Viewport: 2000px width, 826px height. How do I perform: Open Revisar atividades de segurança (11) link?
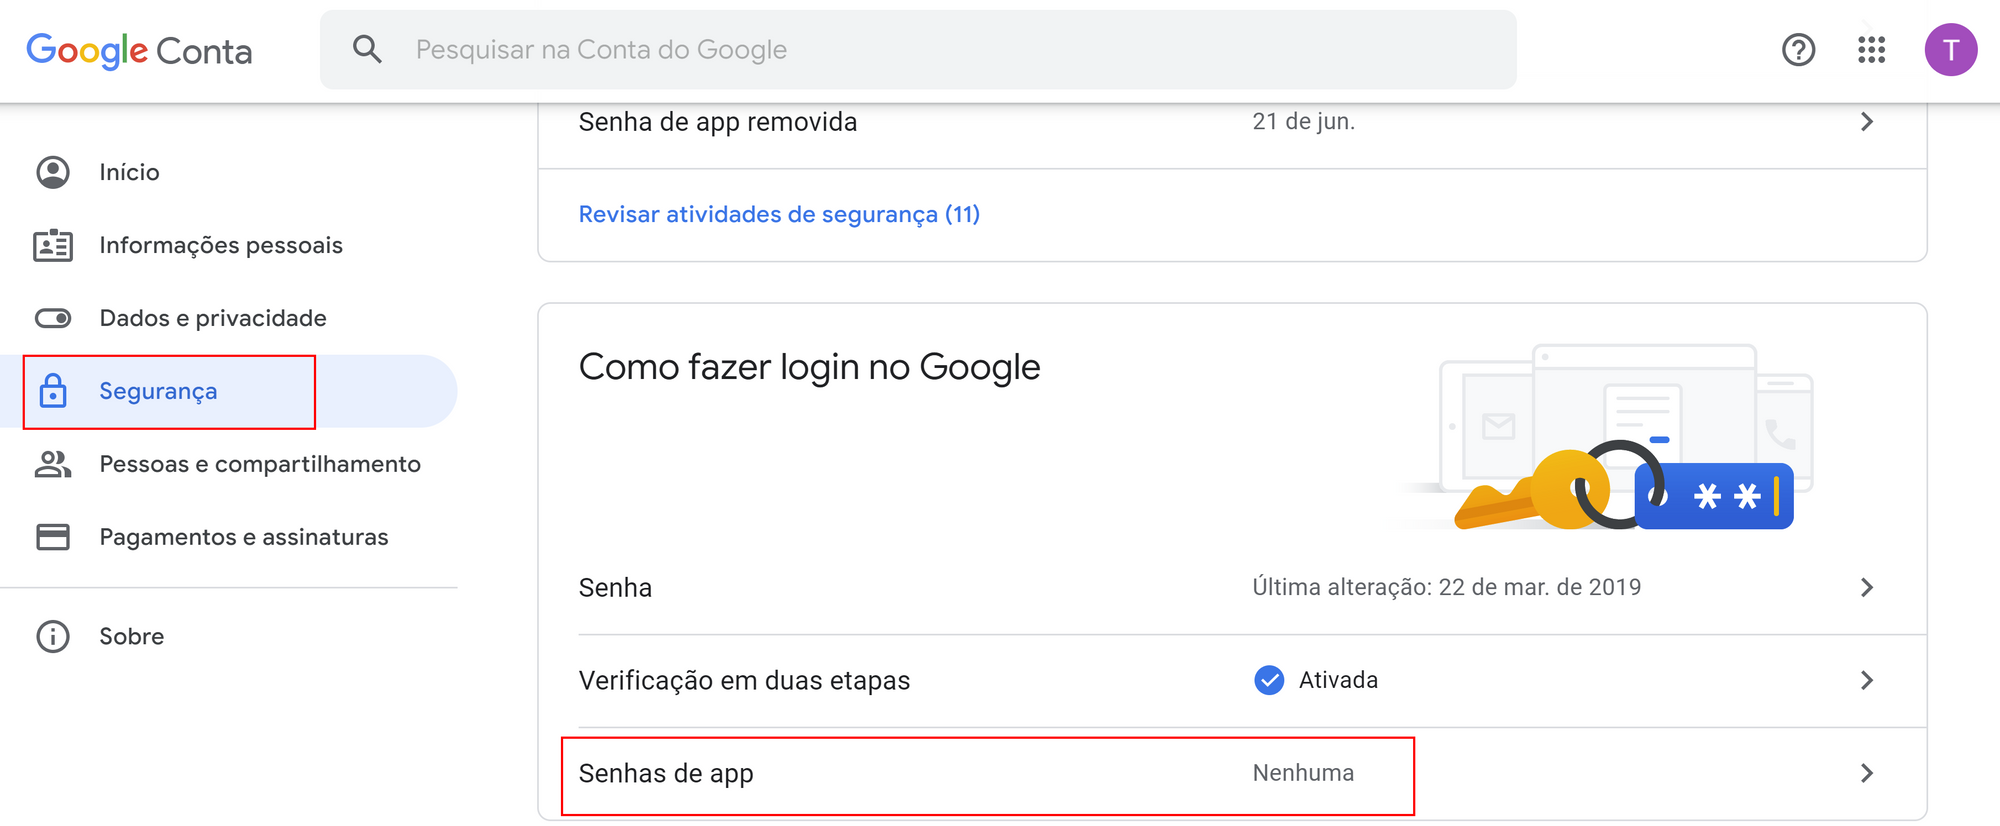(x=779, y=214)
